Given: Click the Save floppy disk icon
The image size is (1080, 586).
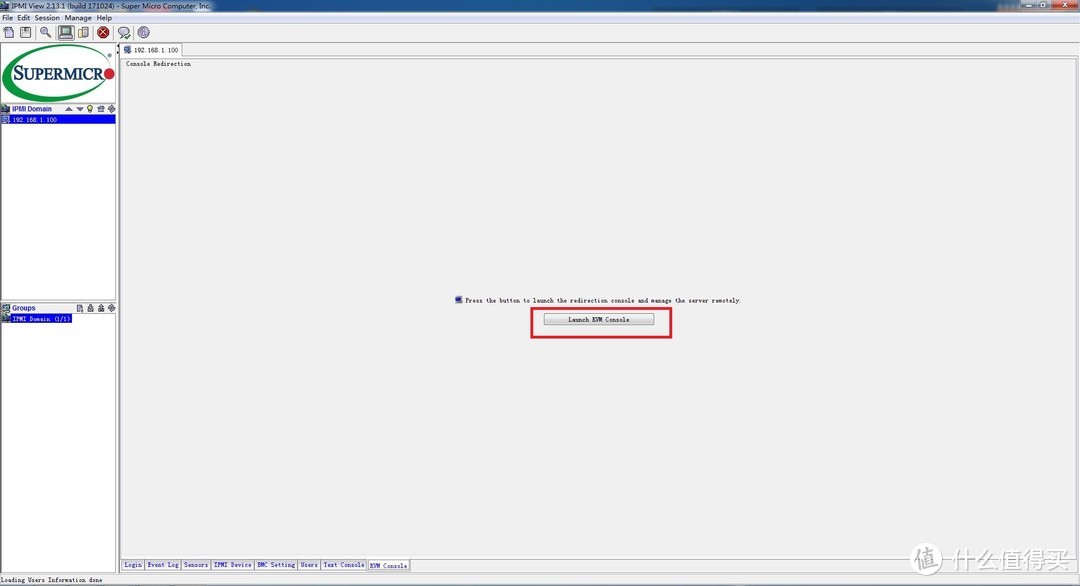Looking at the screenshot, I should pos(26,32).
